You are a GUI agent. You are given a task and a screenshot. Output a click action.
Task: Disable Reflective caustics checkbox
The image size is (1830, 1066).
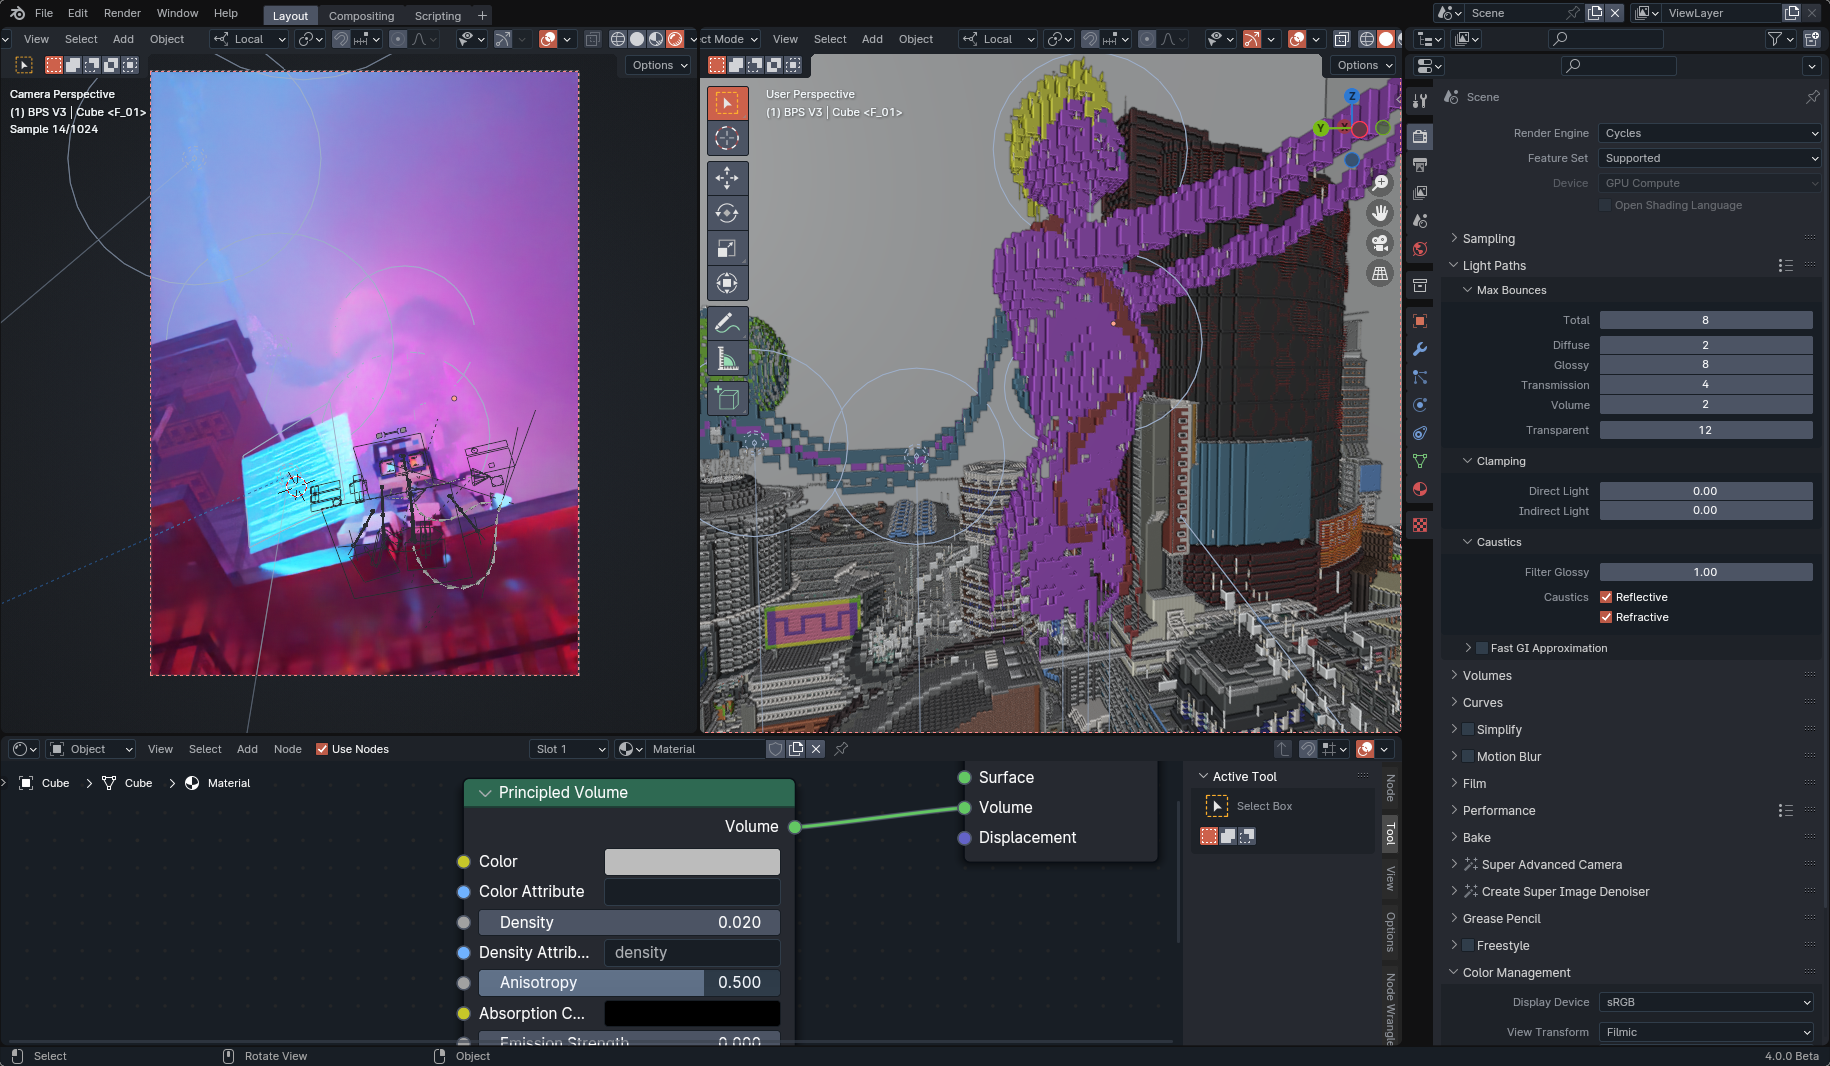1606,597
